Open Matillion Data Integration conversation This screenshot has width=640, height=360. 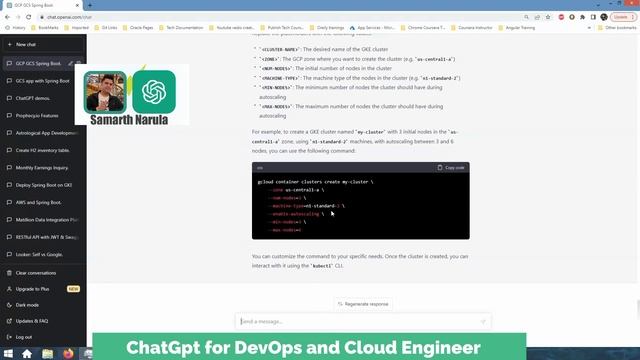click(43, 220)
